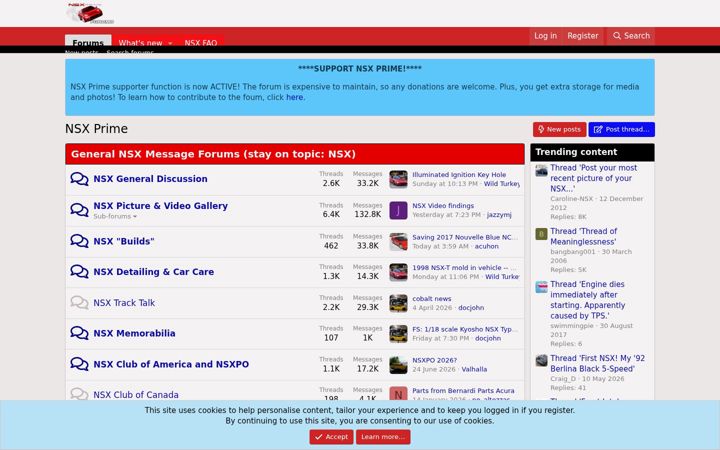Expand the What's new dropdown arrow
The image size is (720, 450).
170,43
